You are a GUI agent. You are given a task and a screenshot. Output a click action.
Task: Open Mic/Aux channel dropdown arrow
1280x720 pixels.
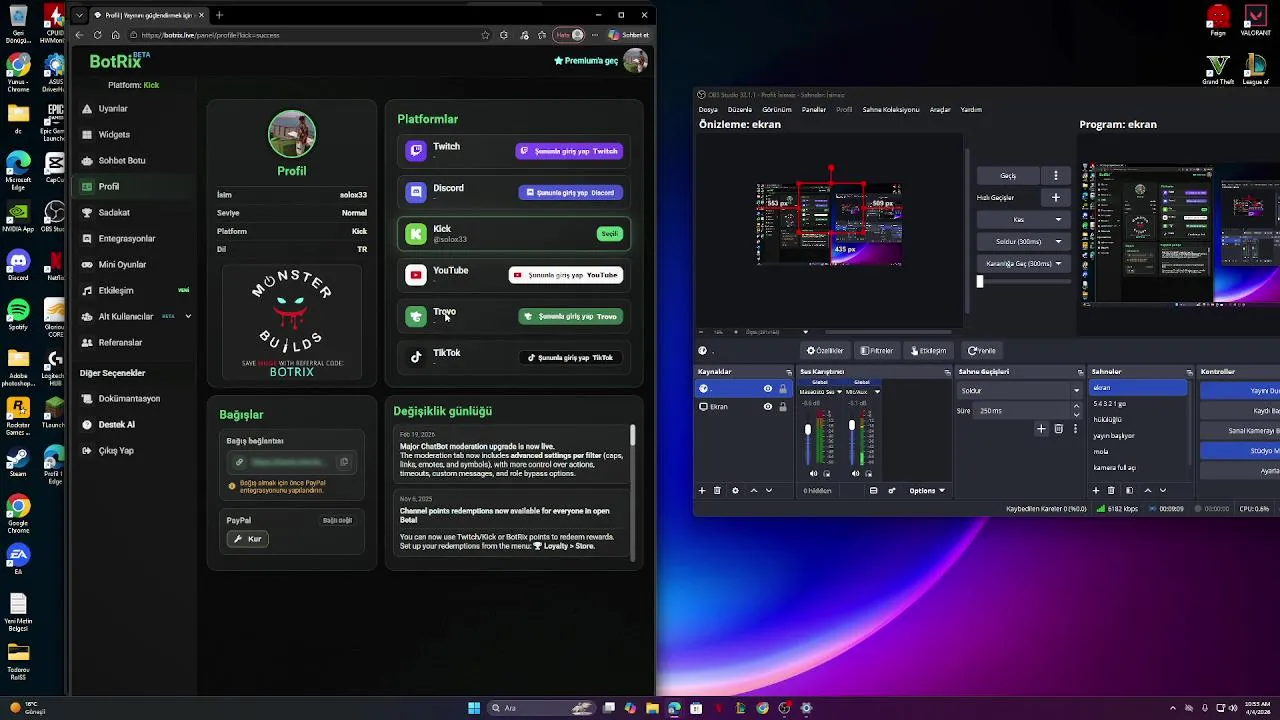877,392
